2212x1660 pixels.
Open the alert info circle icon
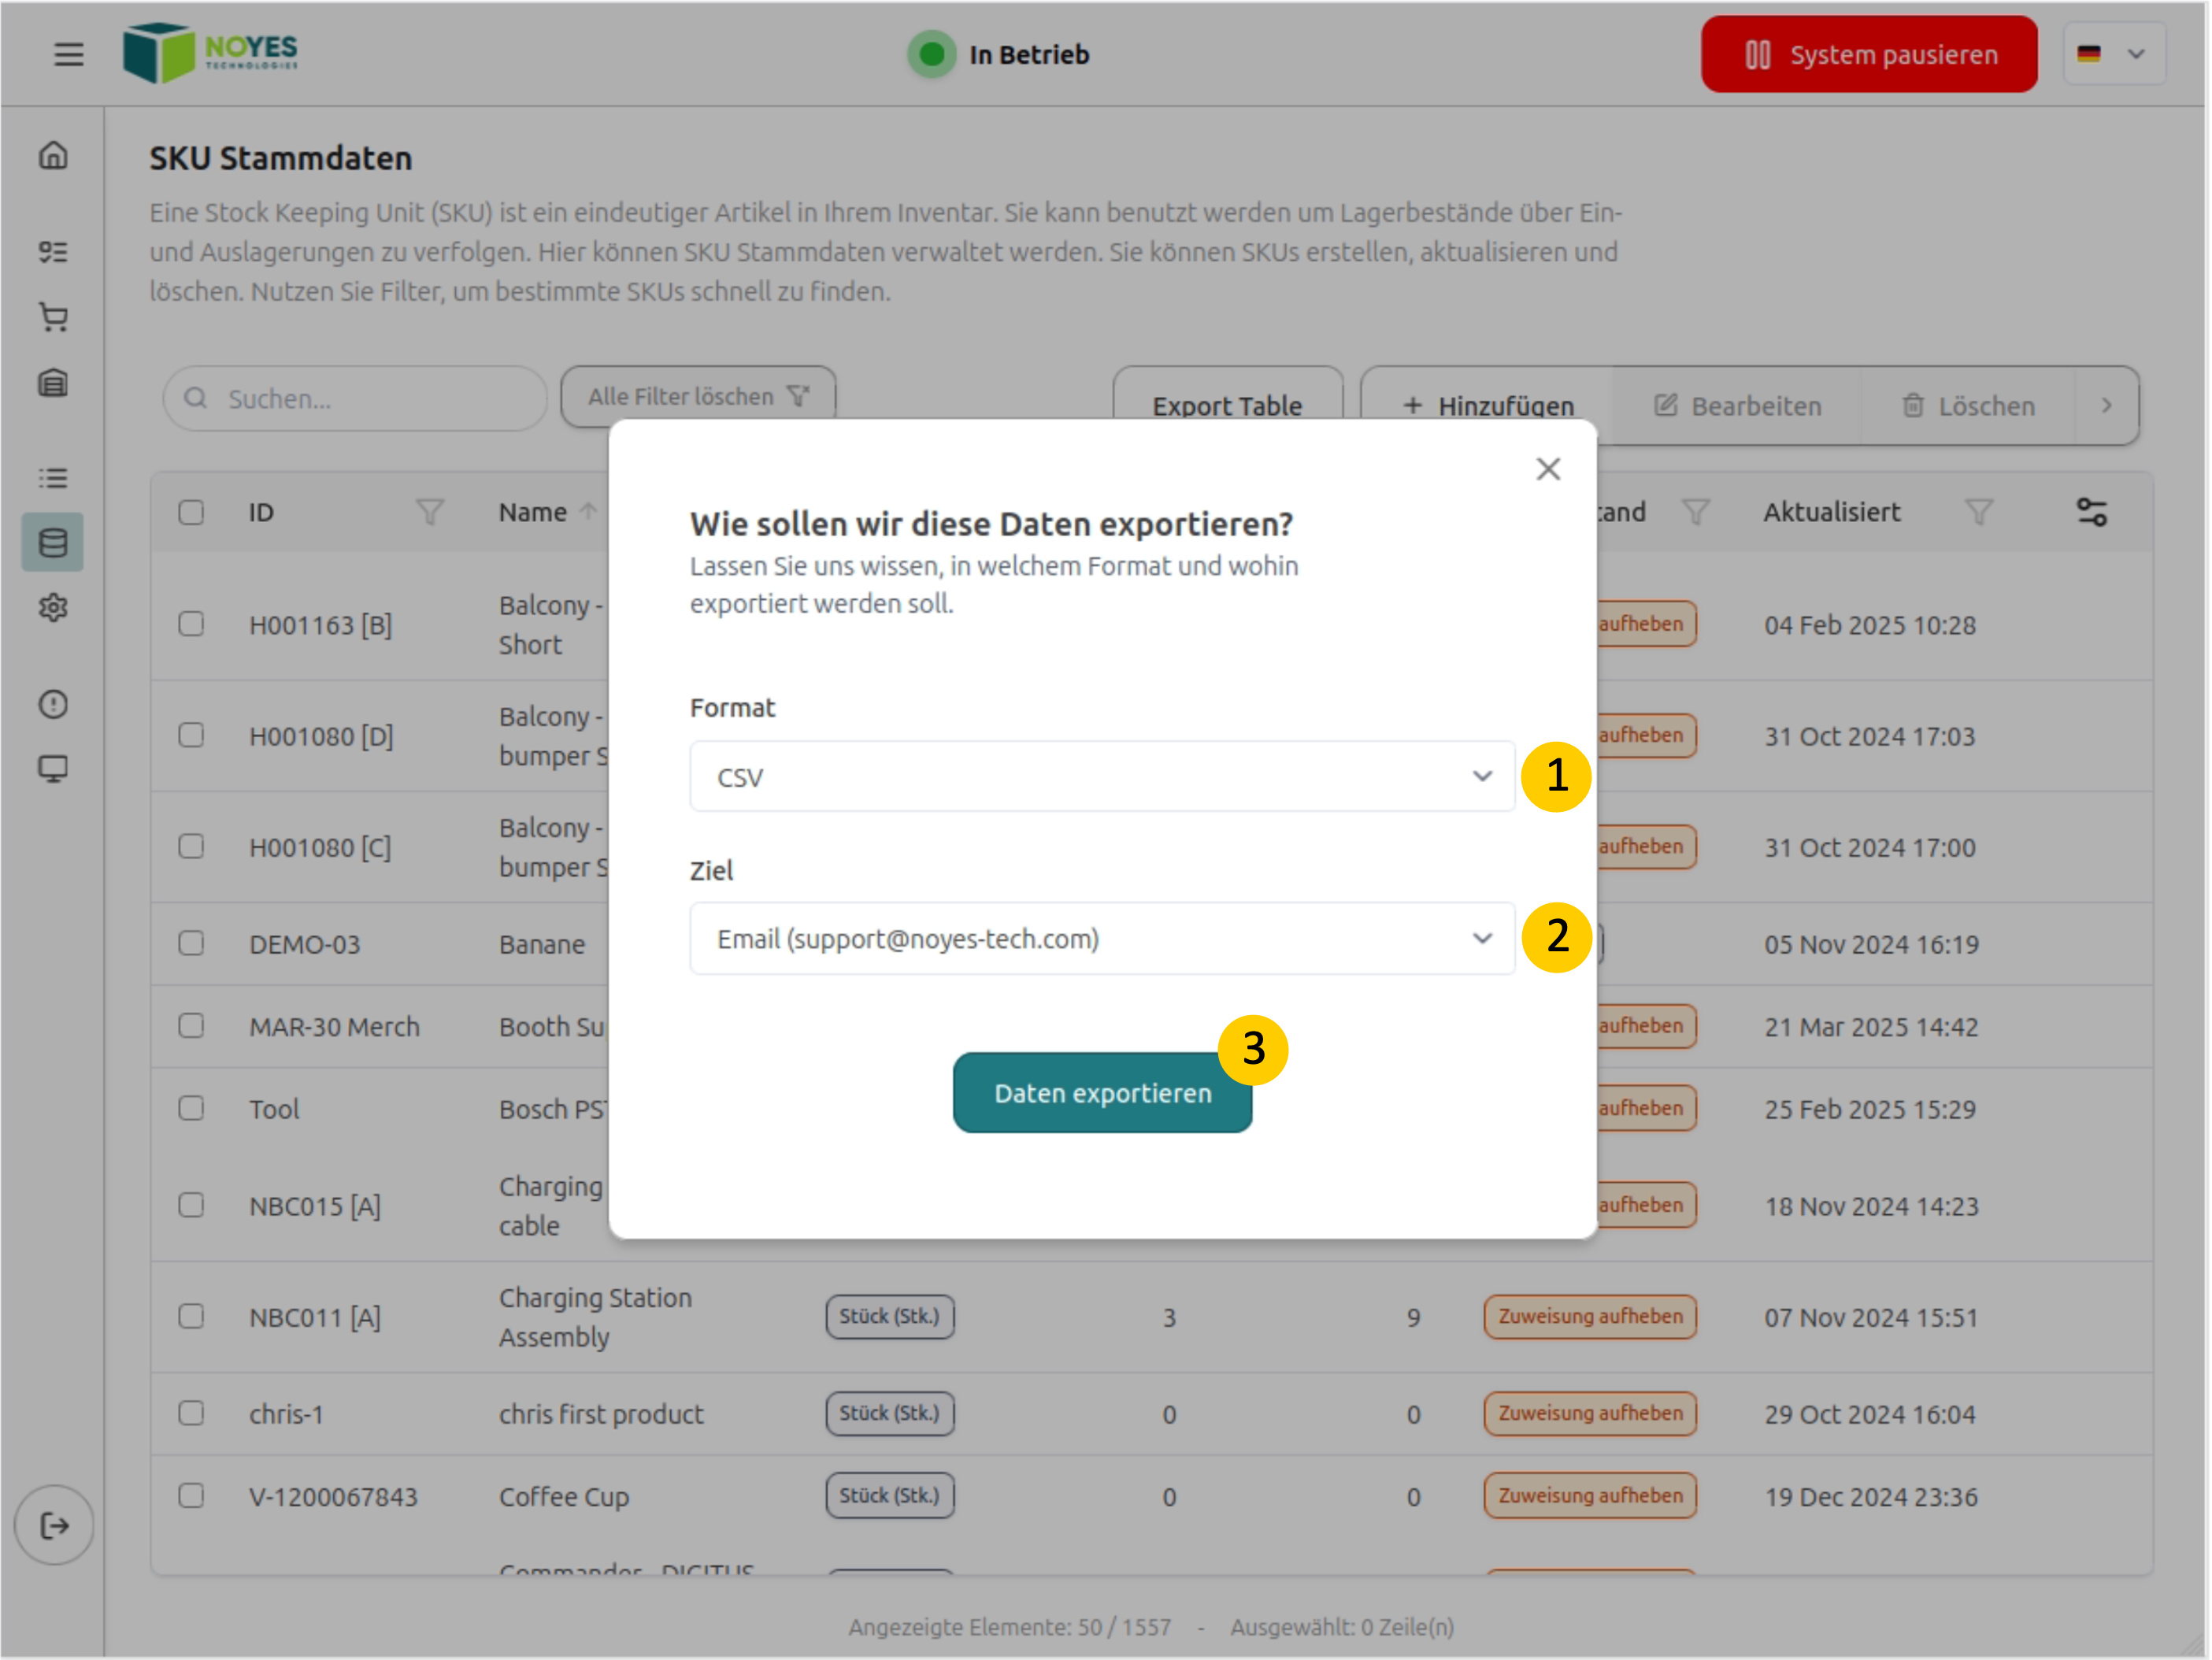click(x=53, y=704)
